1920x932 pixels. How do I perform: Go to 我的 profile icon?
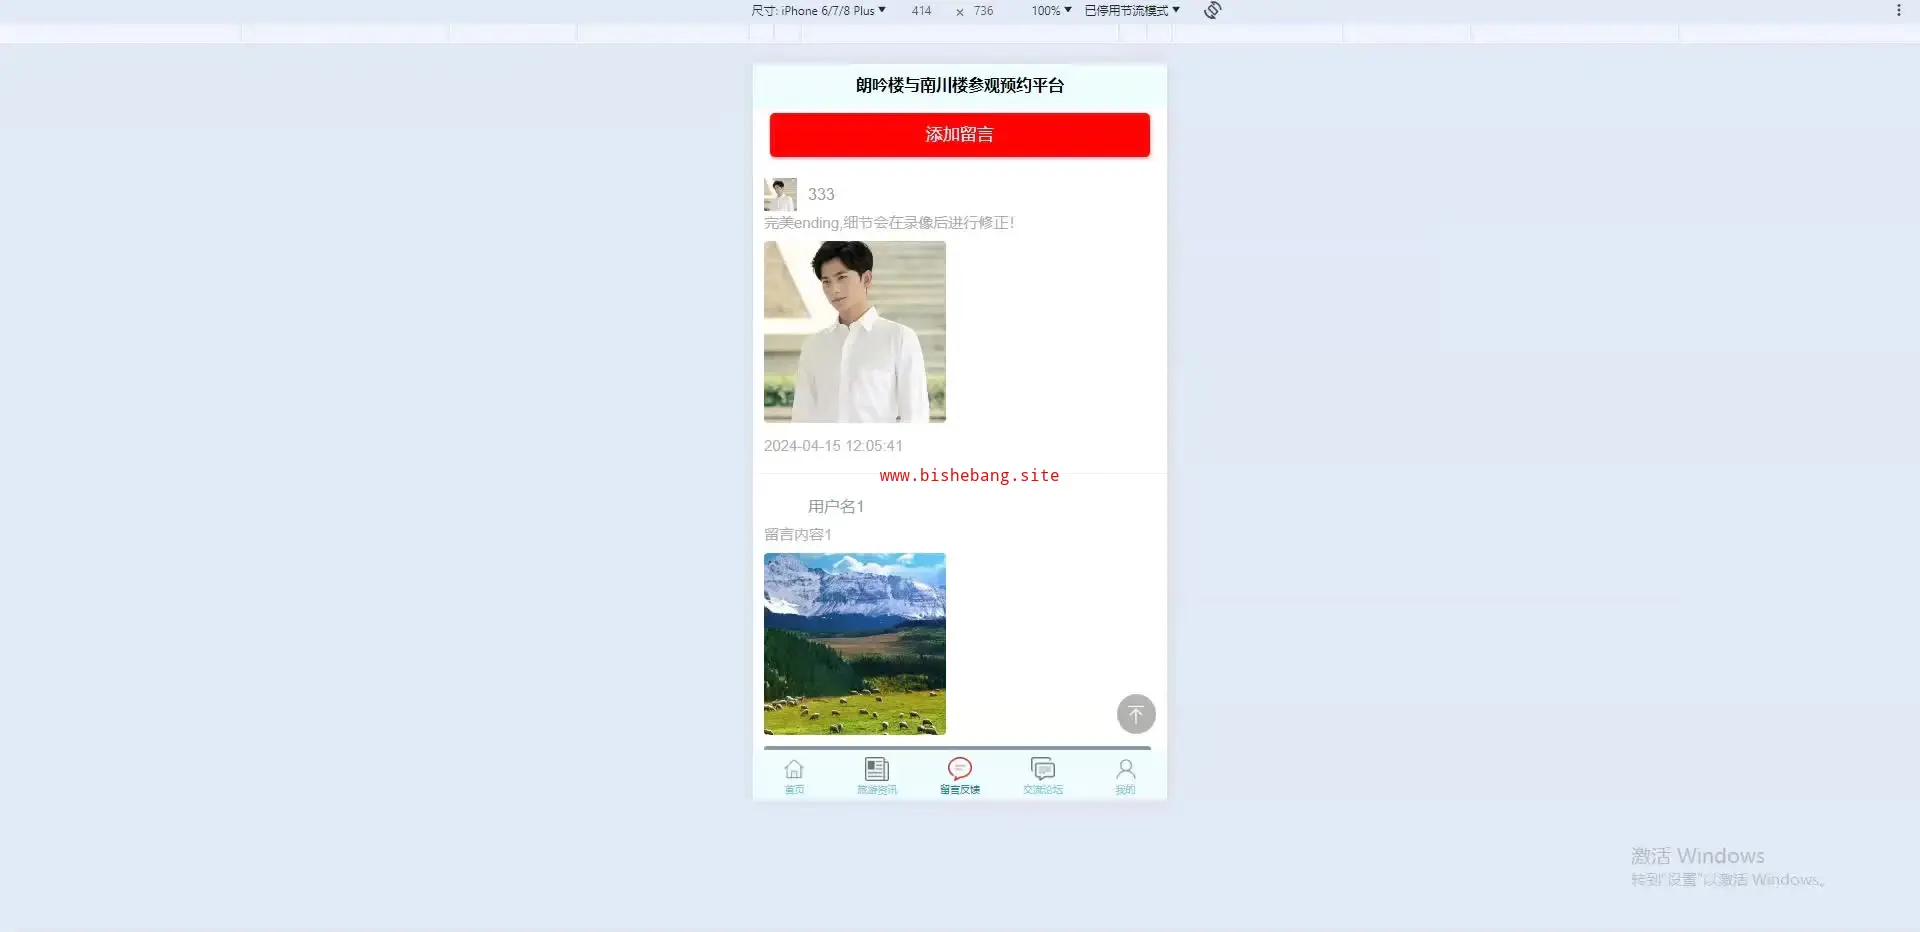coord(1125,769)
